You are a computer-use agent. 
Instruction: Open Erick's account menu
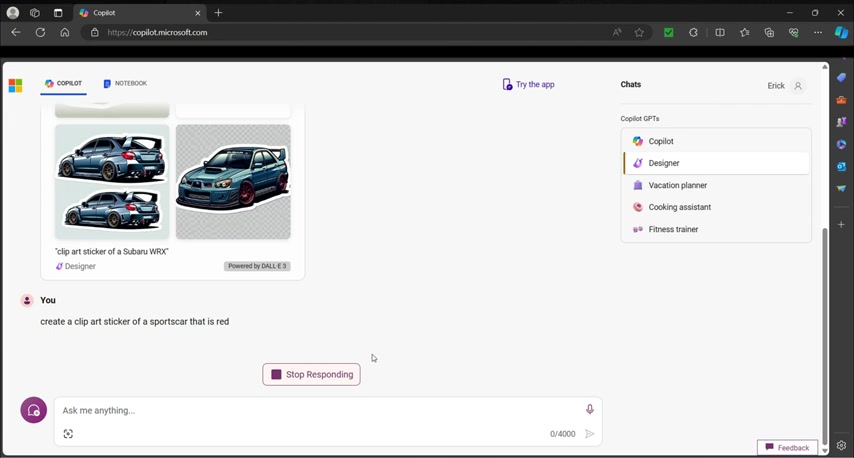pyautogui.click(x=785, y=86)
